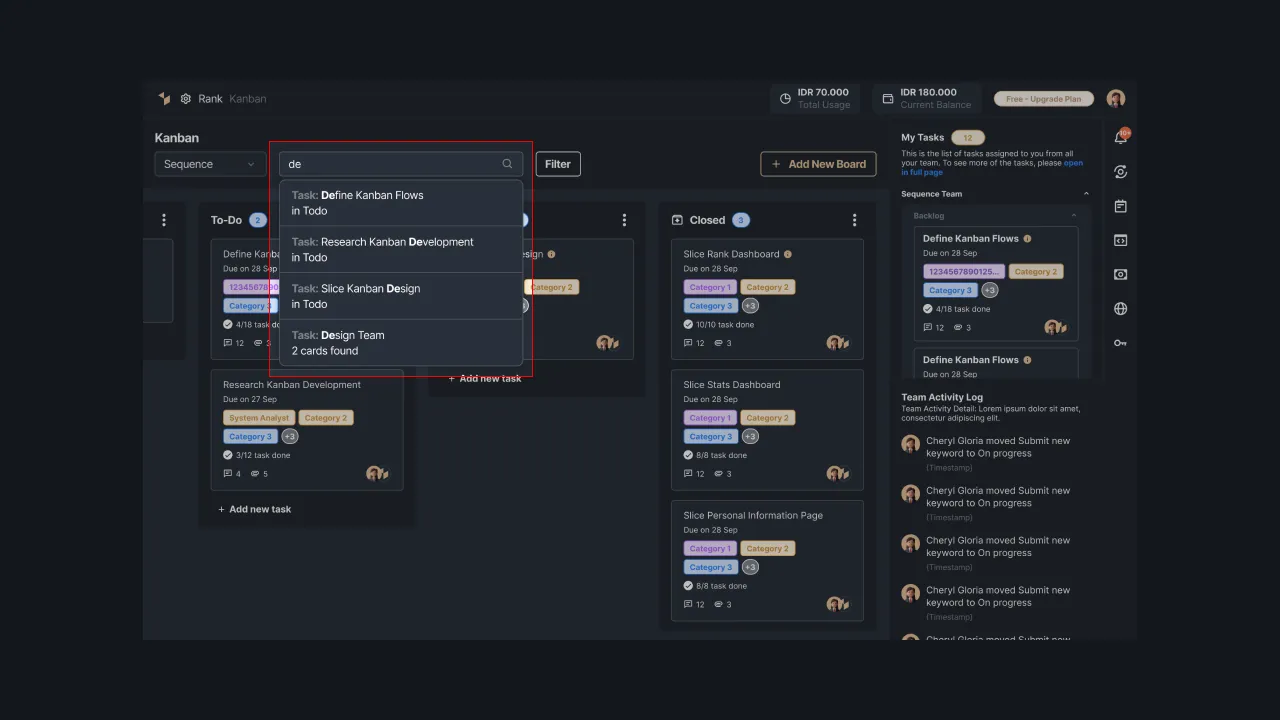The height and width of the screenshot is (720, 1280).
Task: Click the Add New Board button
Action: (x=818, y=164)
